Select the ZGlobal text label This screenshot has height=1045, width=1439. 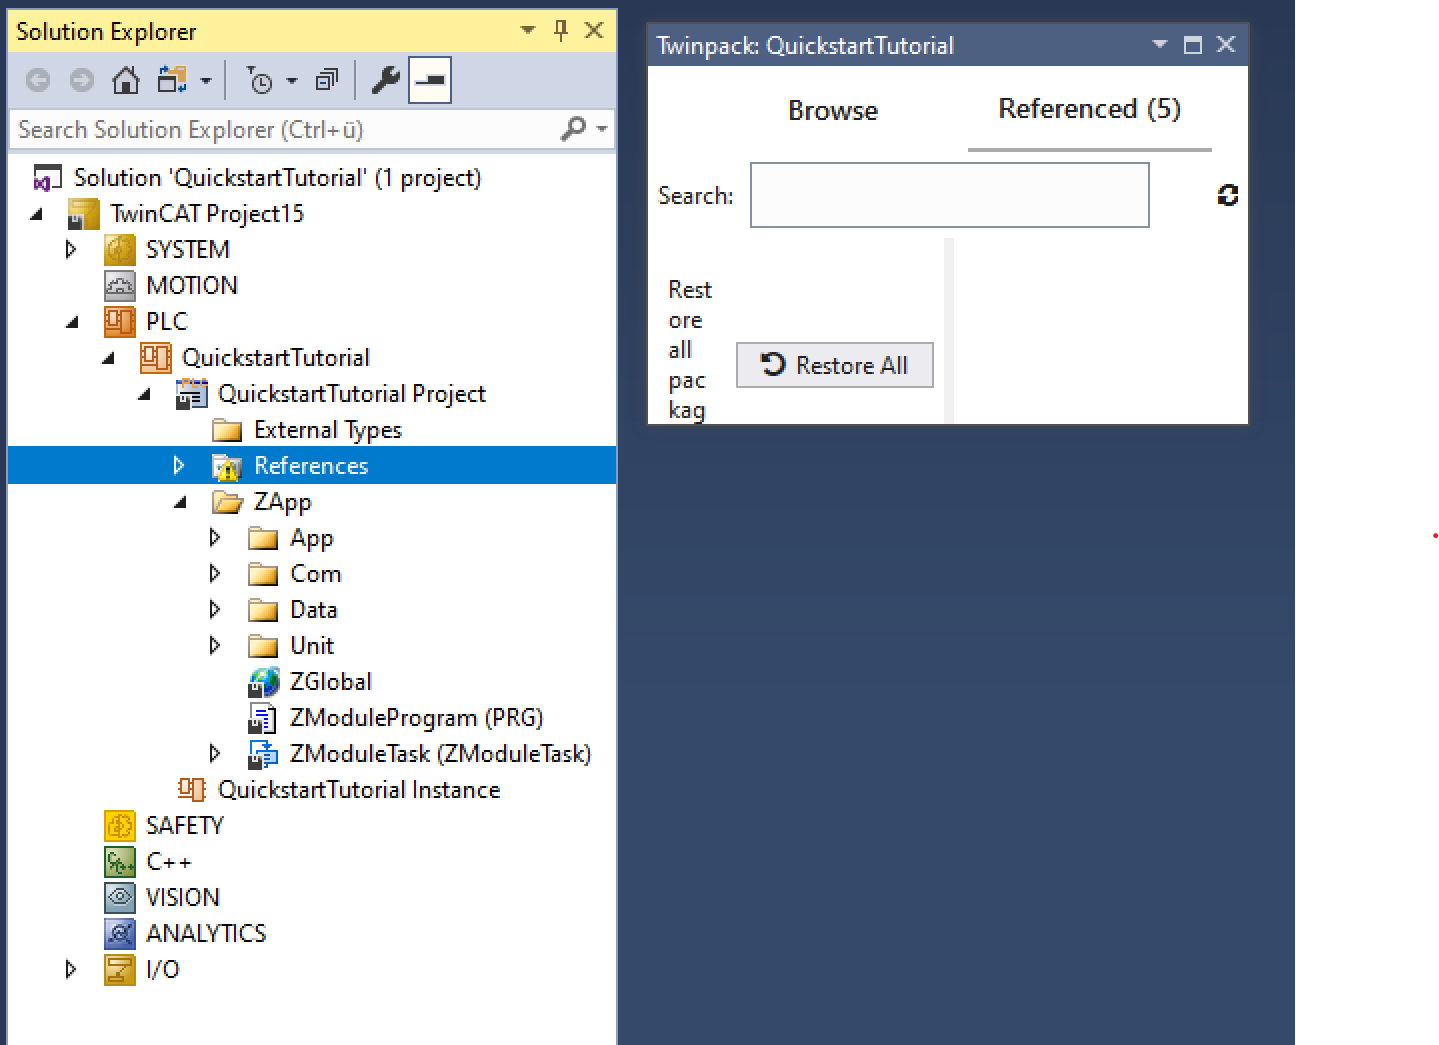coord(330,682)
